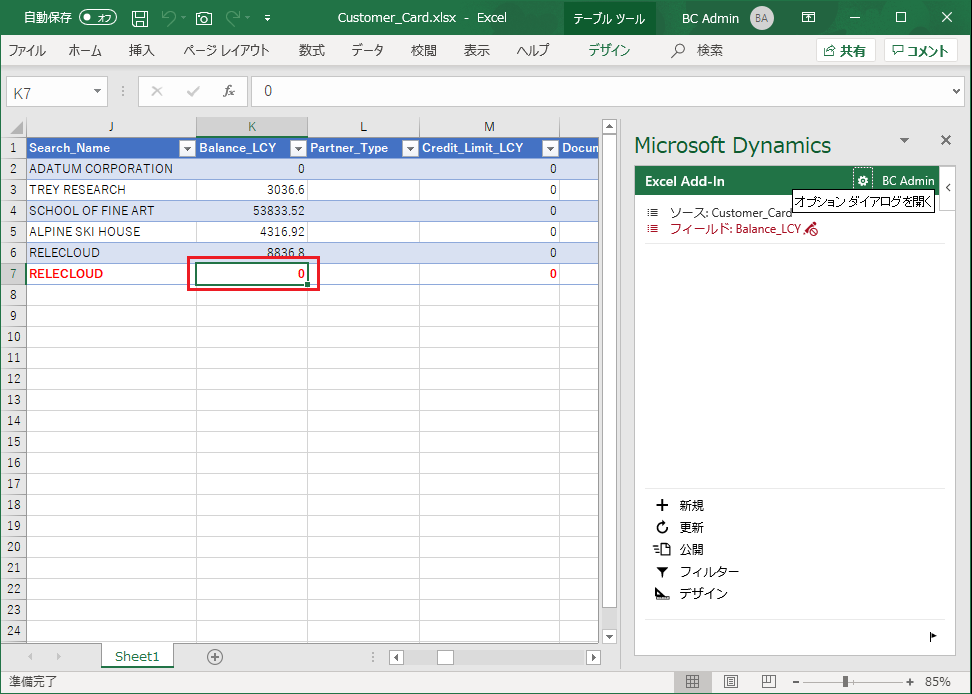Viewport: 972px width, 694px height.
Task: Open the 数式 ribbon tab
Action: point(311,50)
